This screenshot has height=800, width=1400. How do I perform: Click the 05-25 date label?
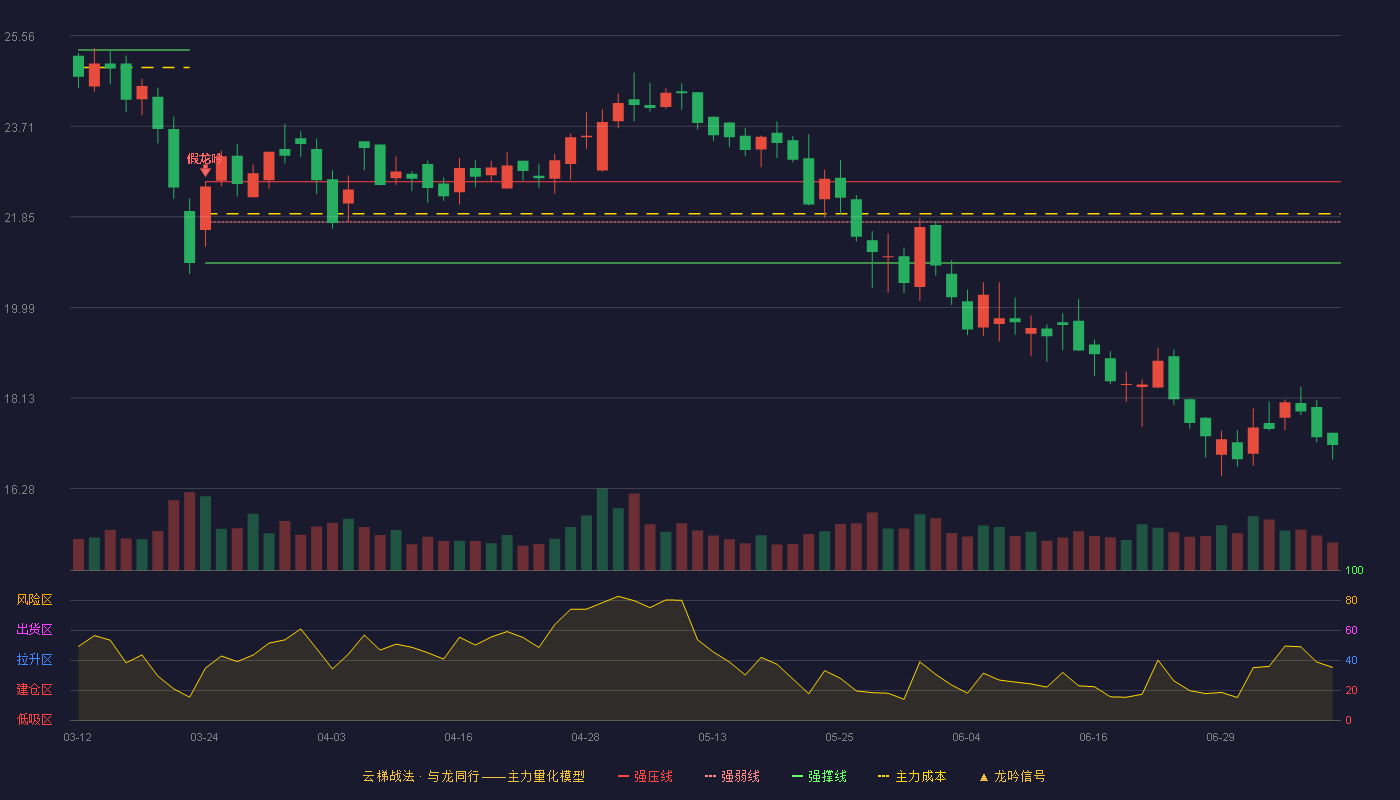[839, 737]
